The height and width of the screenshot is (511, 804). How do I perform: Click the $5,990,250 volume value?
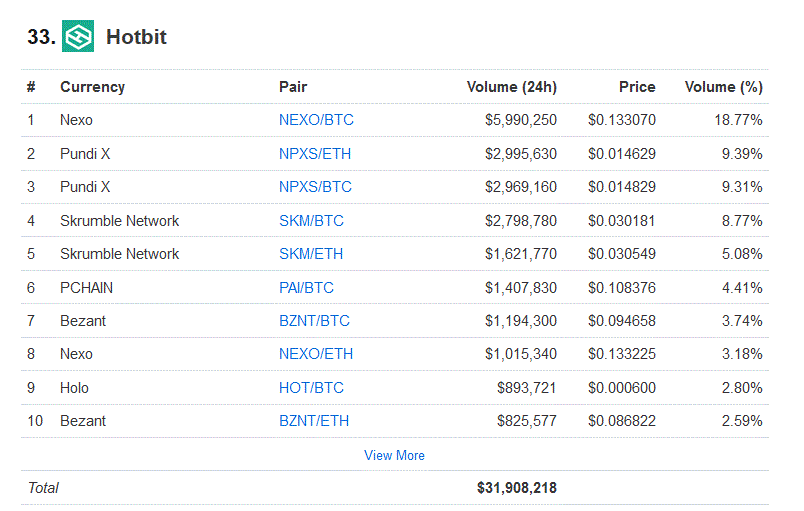(521, 120)
